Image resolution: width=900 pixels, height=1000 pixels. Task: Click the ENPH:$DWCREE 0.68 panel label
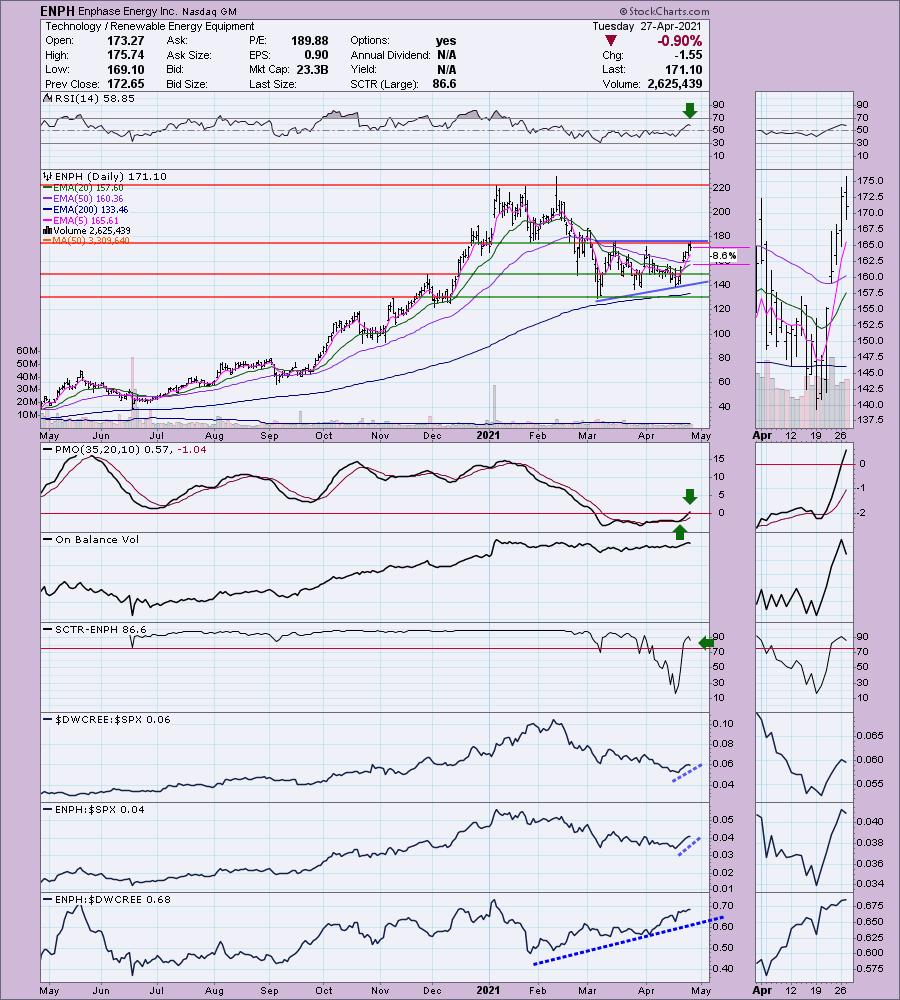coord(113,899)
